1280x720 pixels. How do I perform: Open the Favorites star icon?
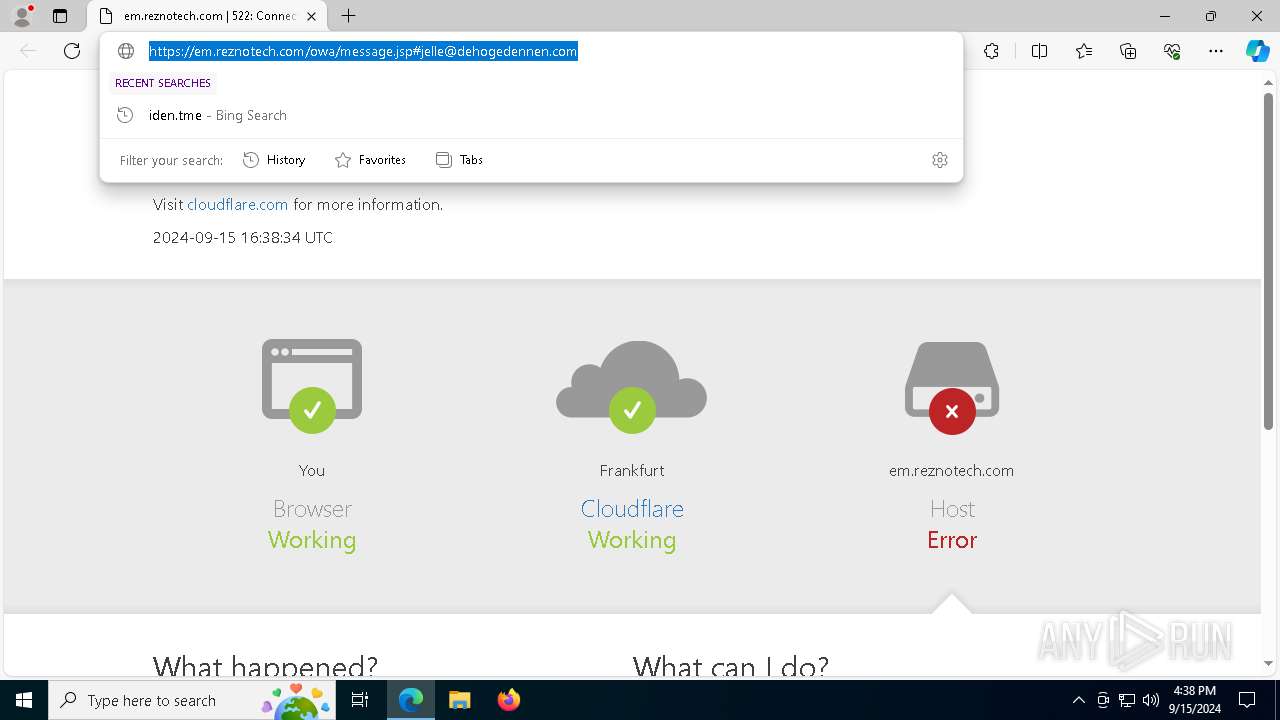click(1084, 51)
